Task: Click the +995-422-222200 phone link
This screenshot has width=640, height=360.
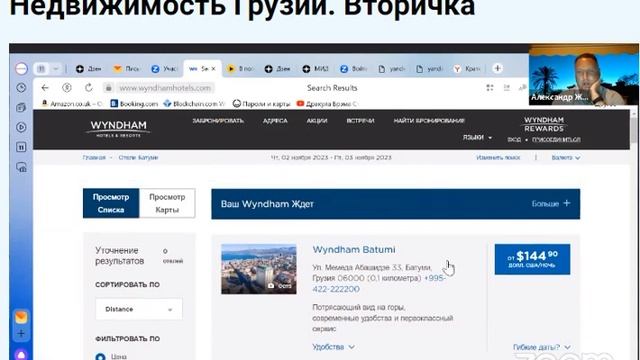Action: [x=379, y=284]
